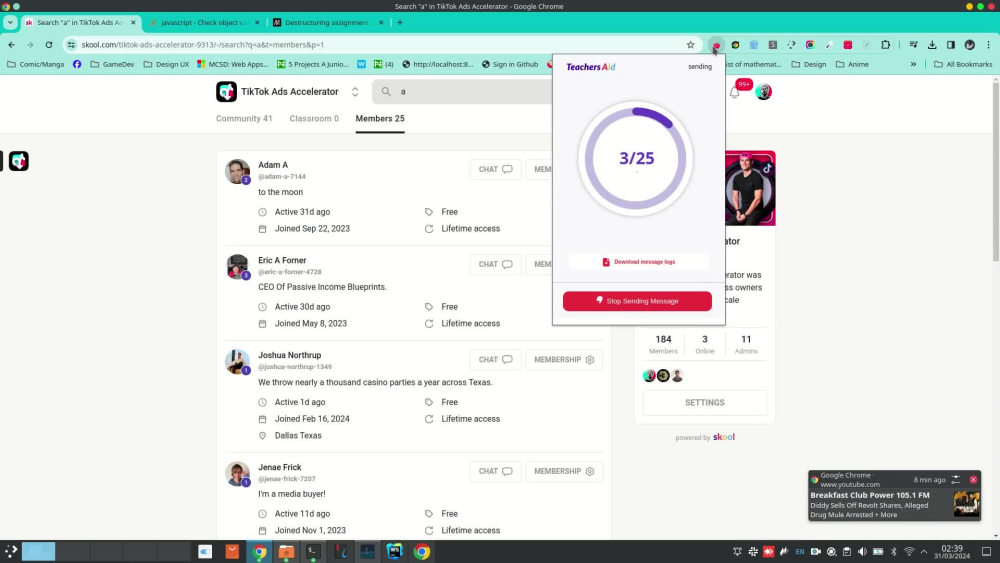Click the TikTok Ads Accelerator header logo
The height and width of the screenshot is (563, 1000).
coord(226,92)
